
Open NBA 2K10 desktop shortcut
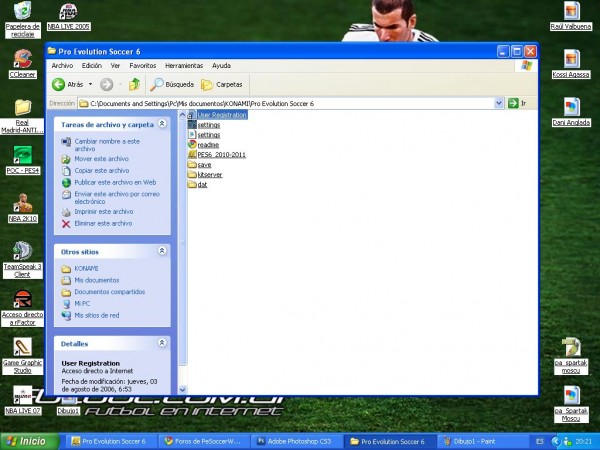pos(23,208)
